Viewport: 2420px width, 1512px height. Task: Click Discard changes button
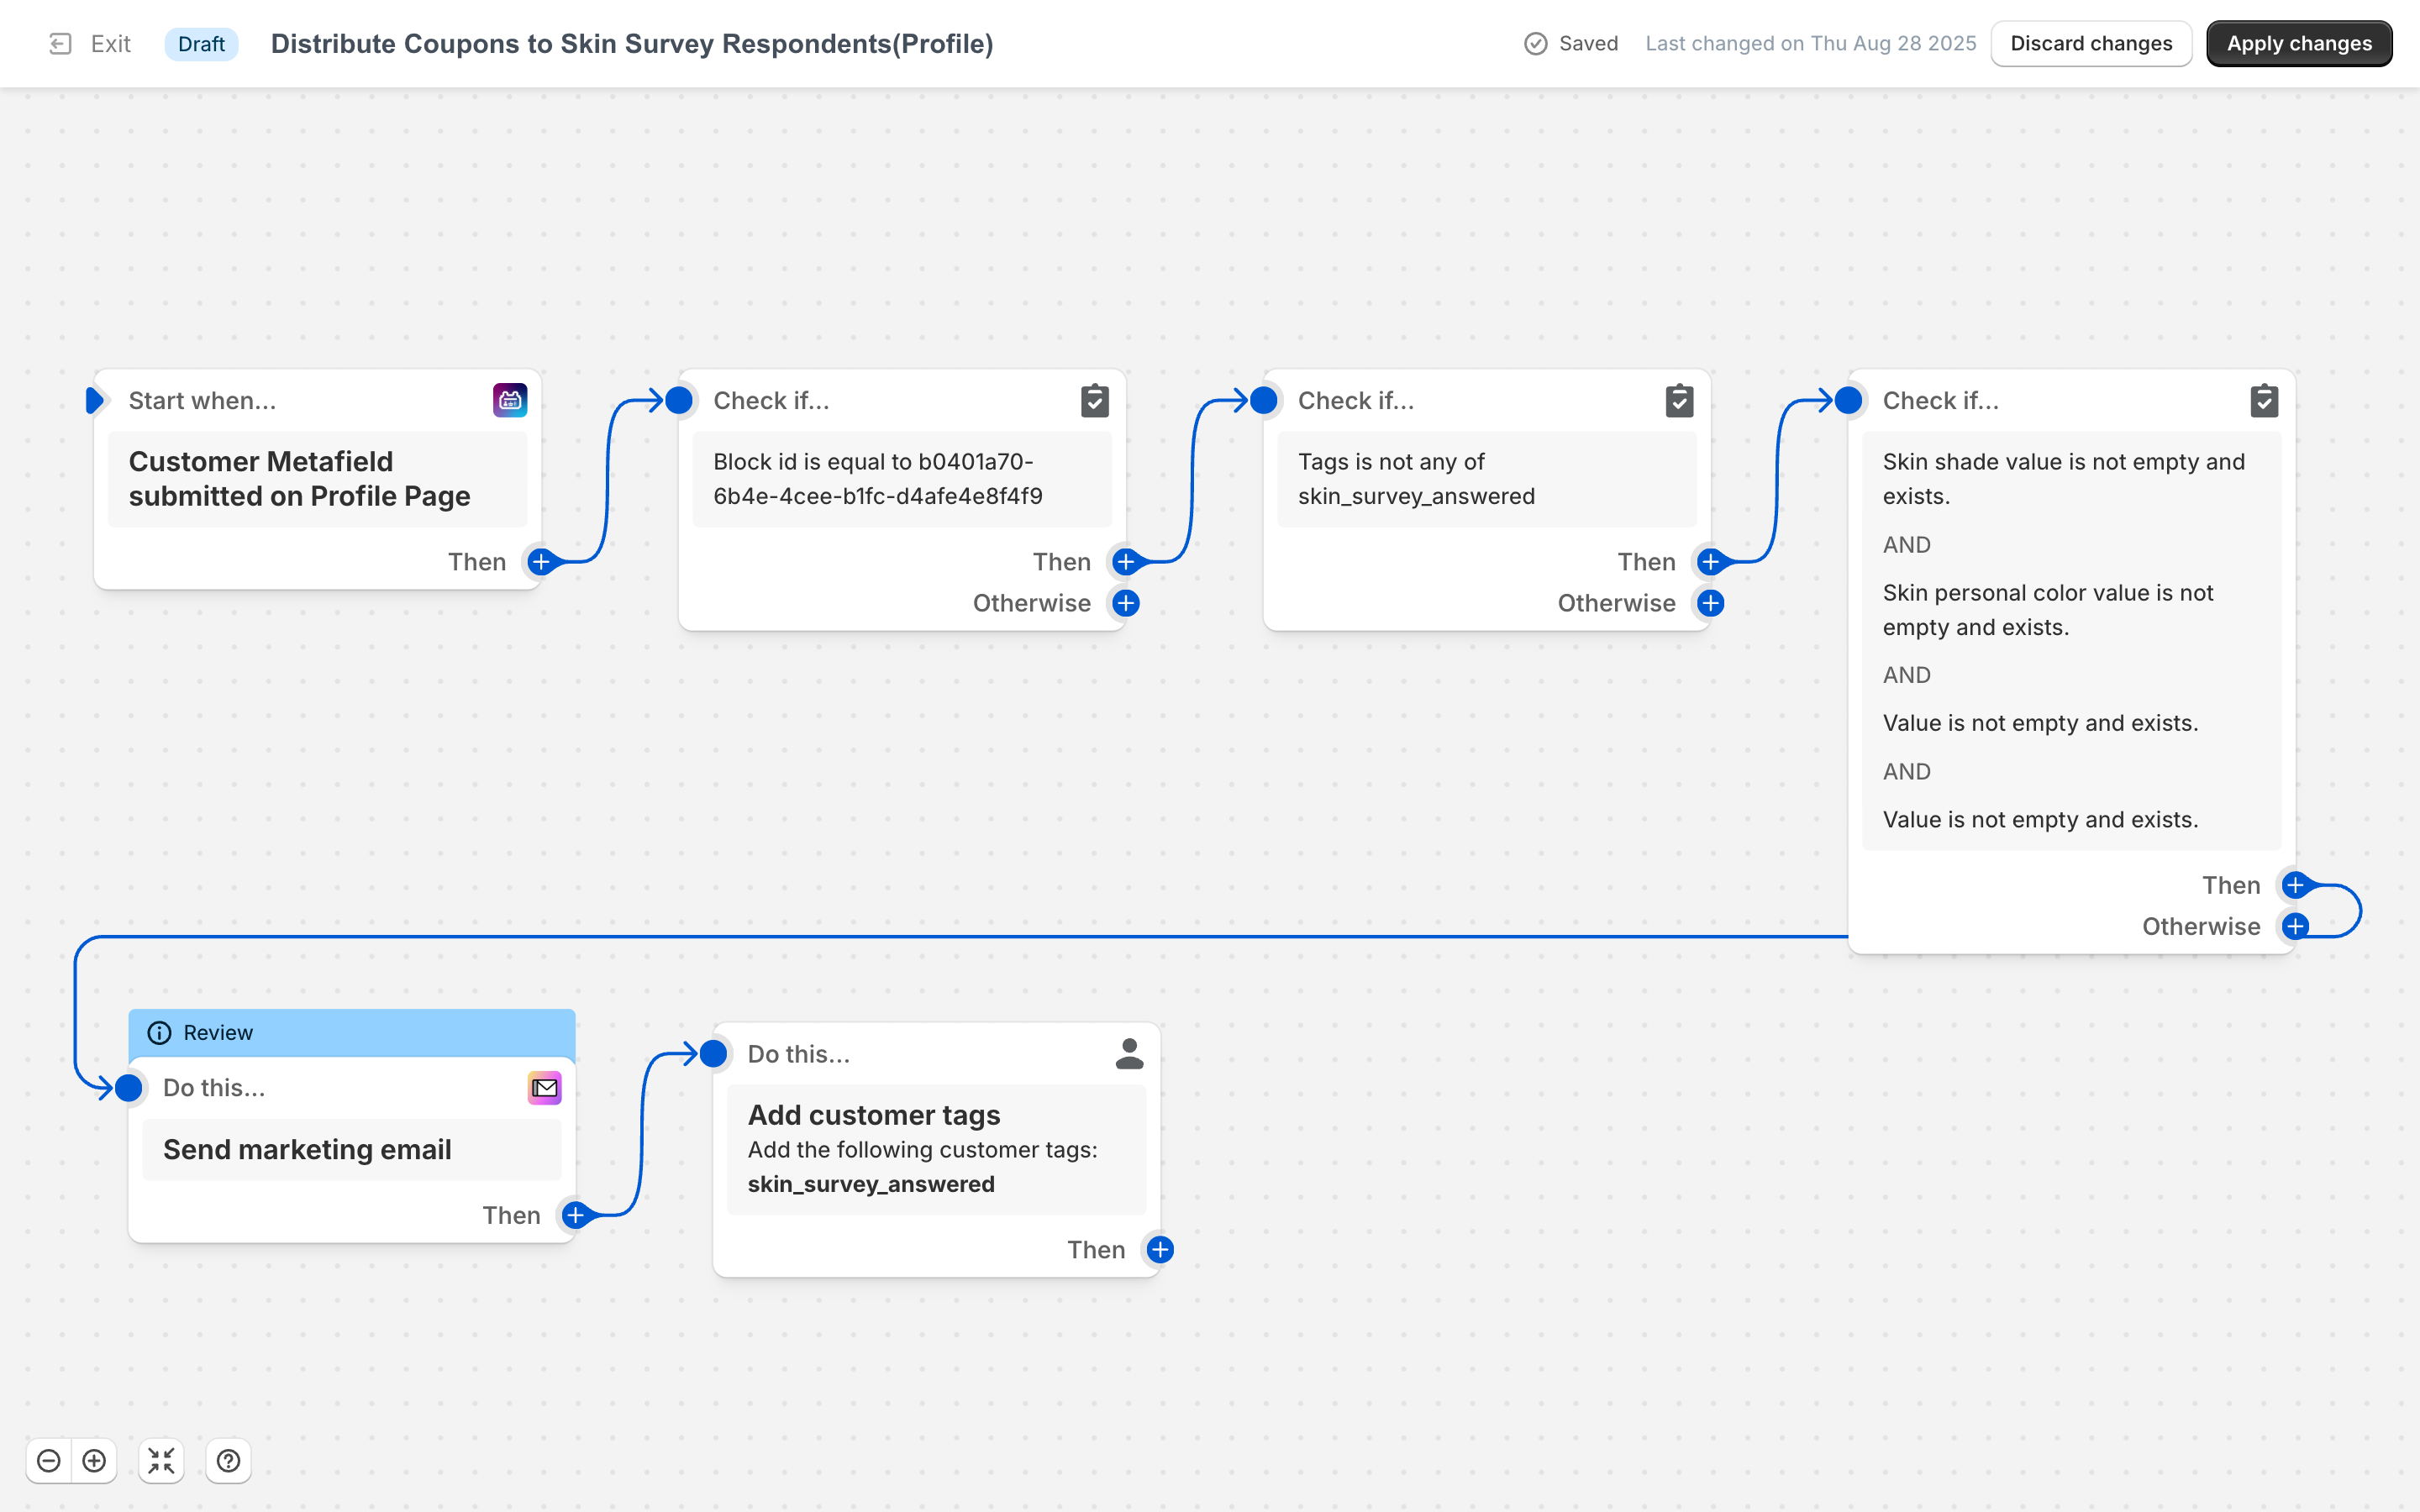click(2091, 44)
